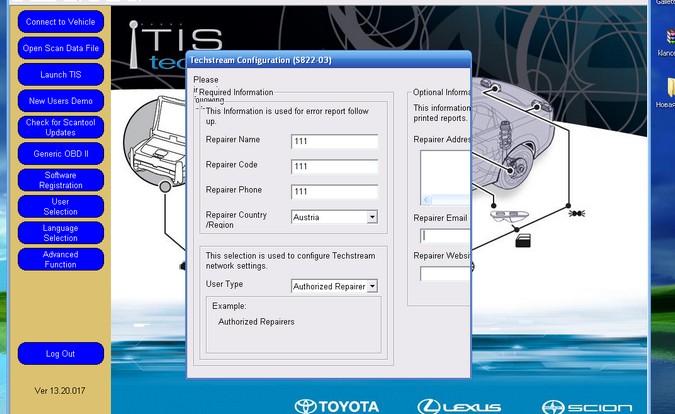675x414 pixels.
Task: Click the Repairer Phone input field
Action: point(334,192)
